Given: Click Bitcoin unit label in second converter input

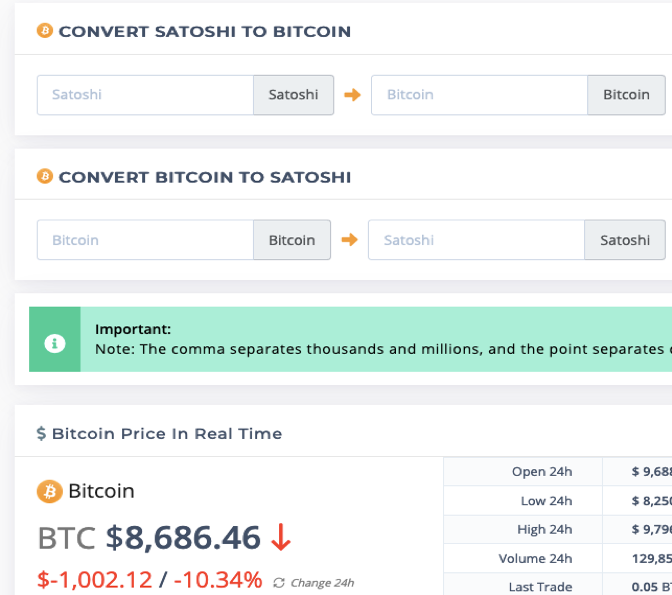Looking at the screenshot, I should pyautogui.click(x=292, y=240).
